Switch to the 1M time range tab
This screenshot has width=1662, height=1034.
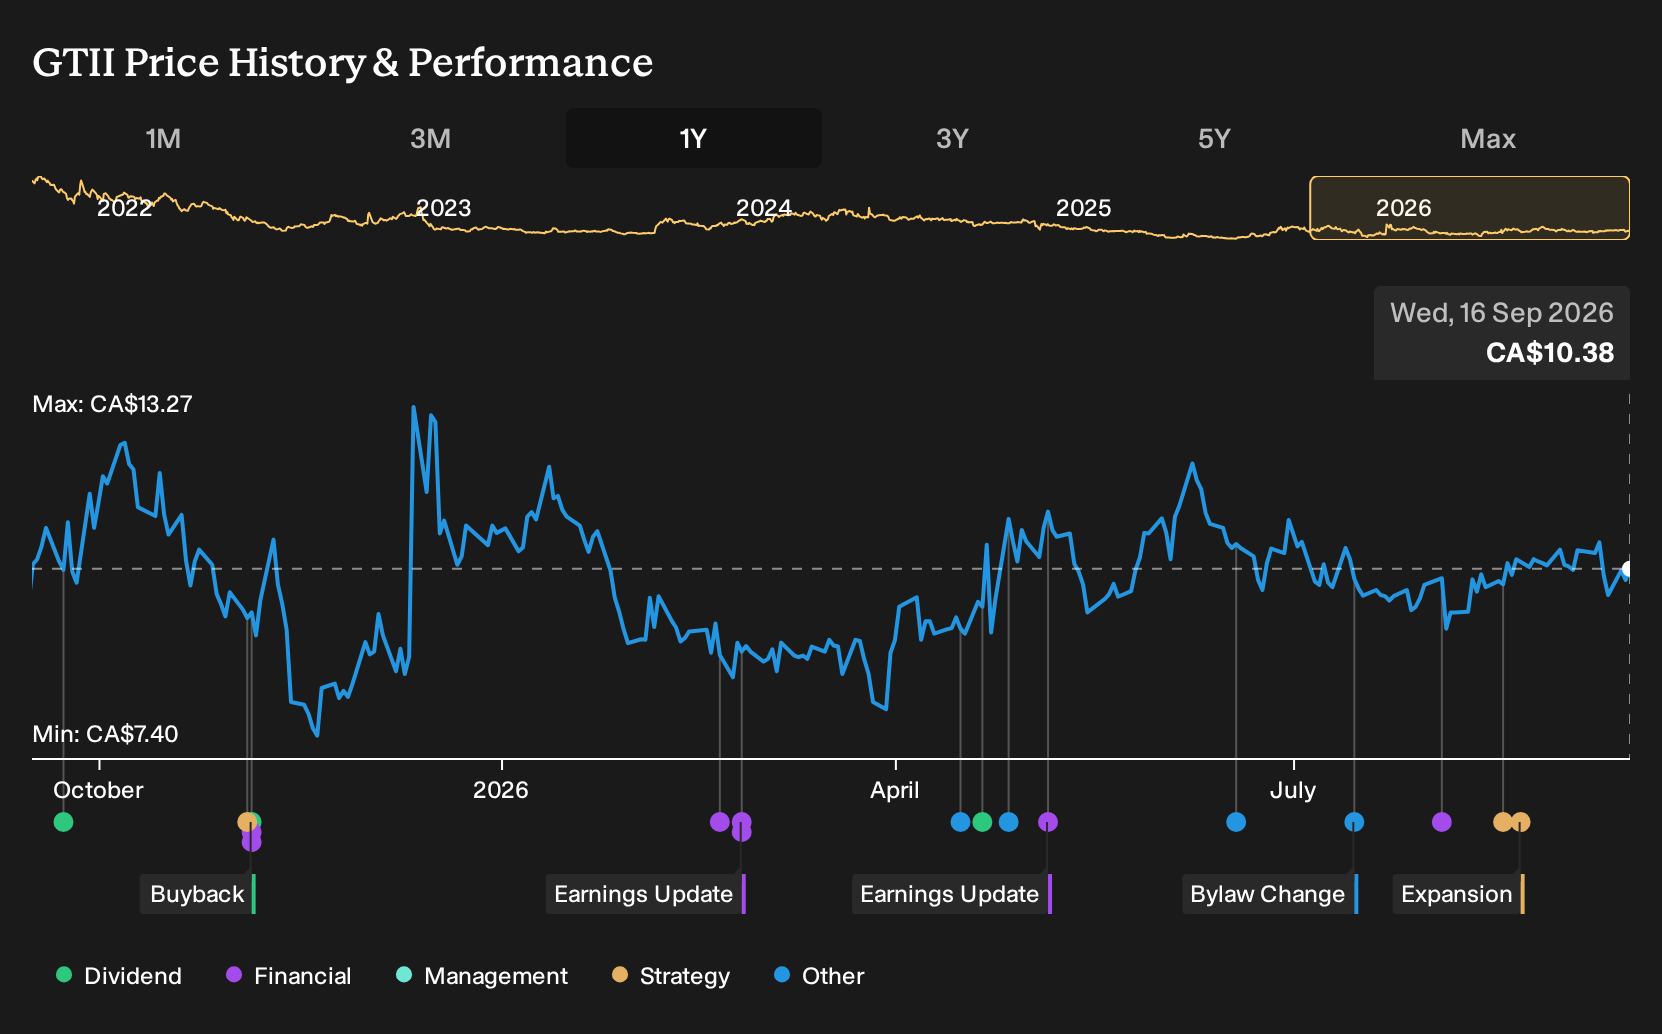click(x=163, y=138)
